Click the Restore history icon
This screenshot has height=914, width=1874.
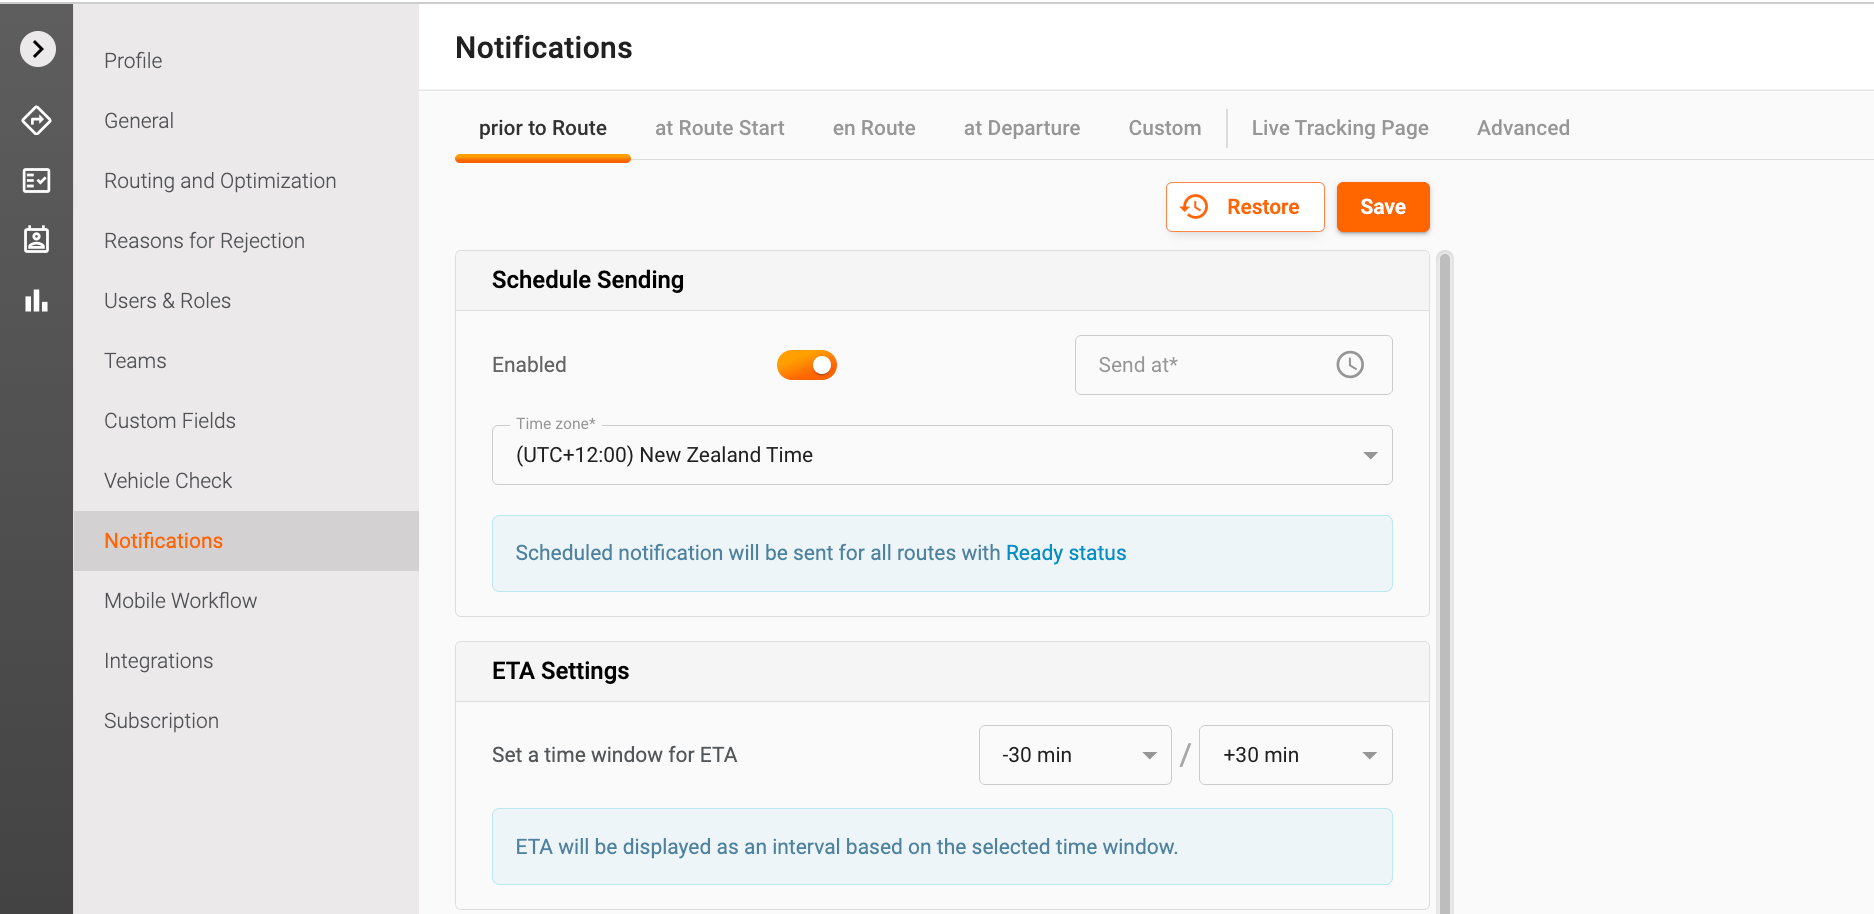click(1195, 207)
